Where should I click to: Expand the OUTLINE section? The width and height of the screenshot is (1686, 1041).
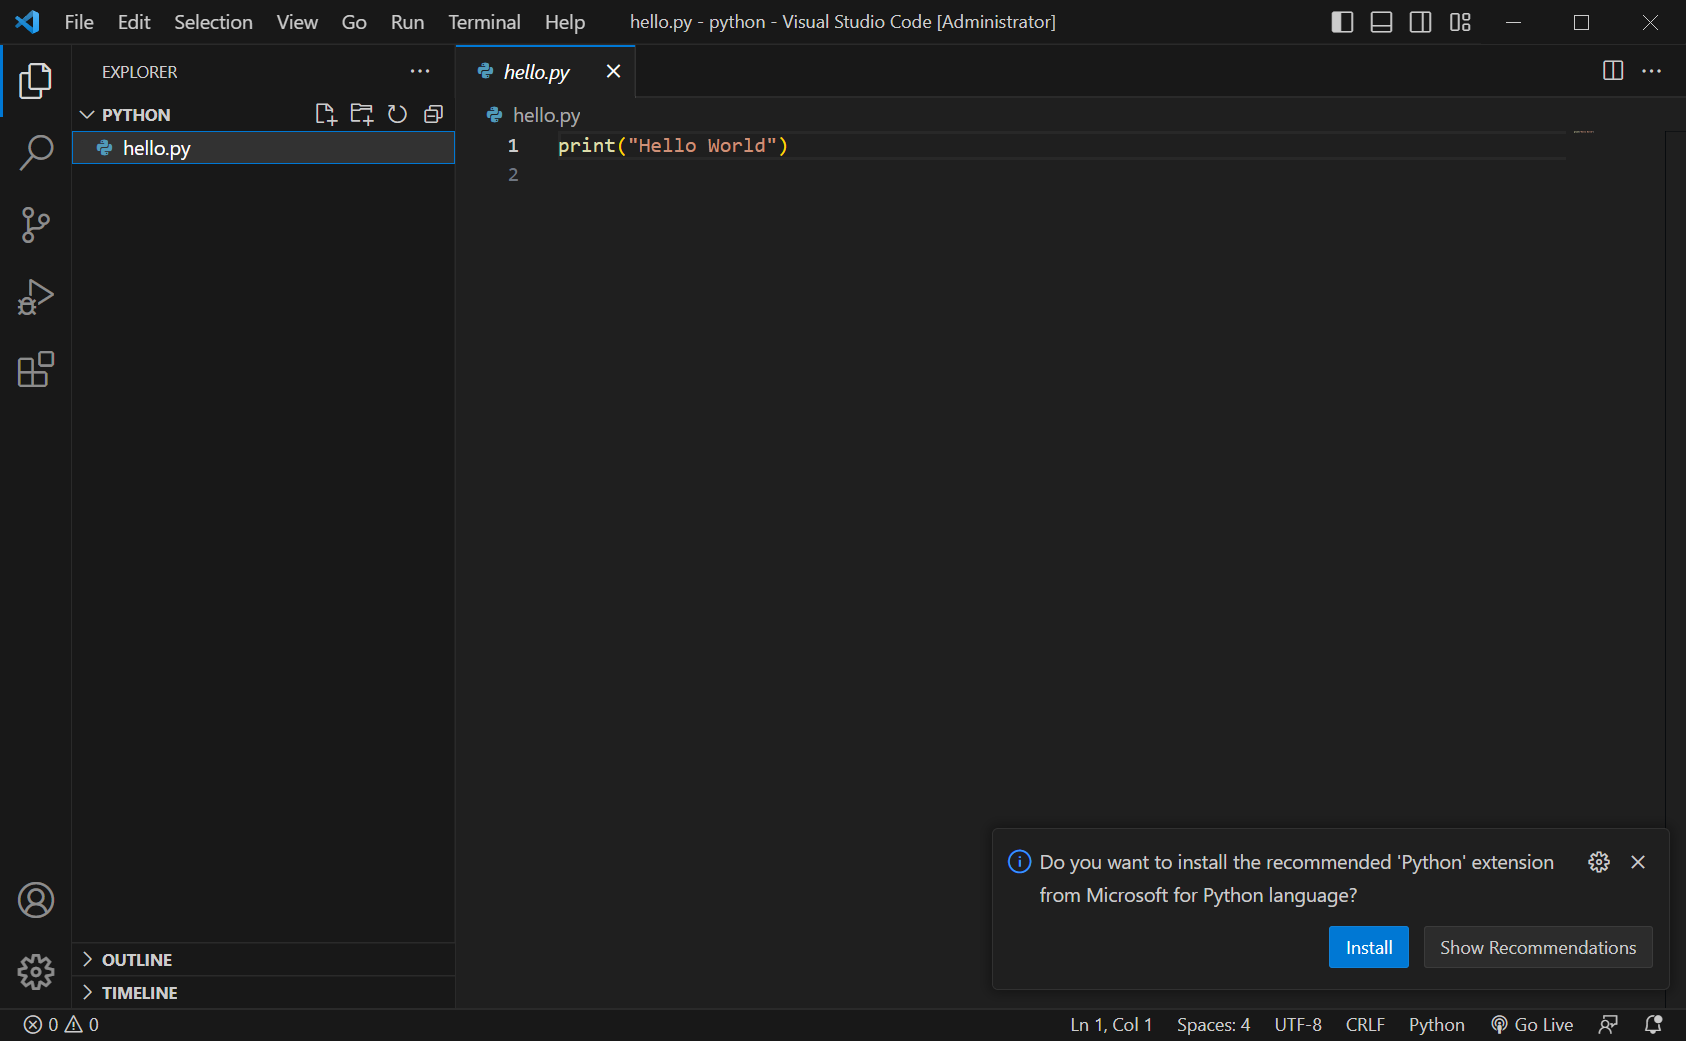[264, 960]
